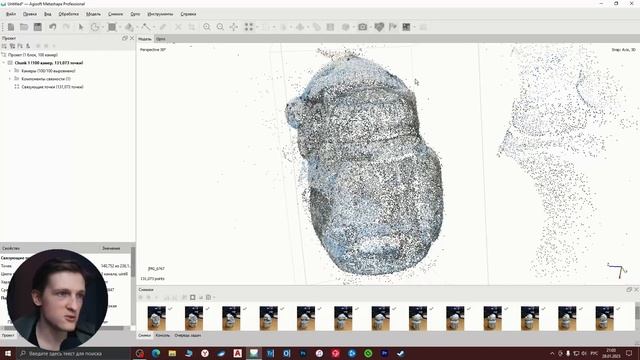Open dropdown arrow next to ruler tool
Viewport: 640px width, 360px height.
pos(153,27)
